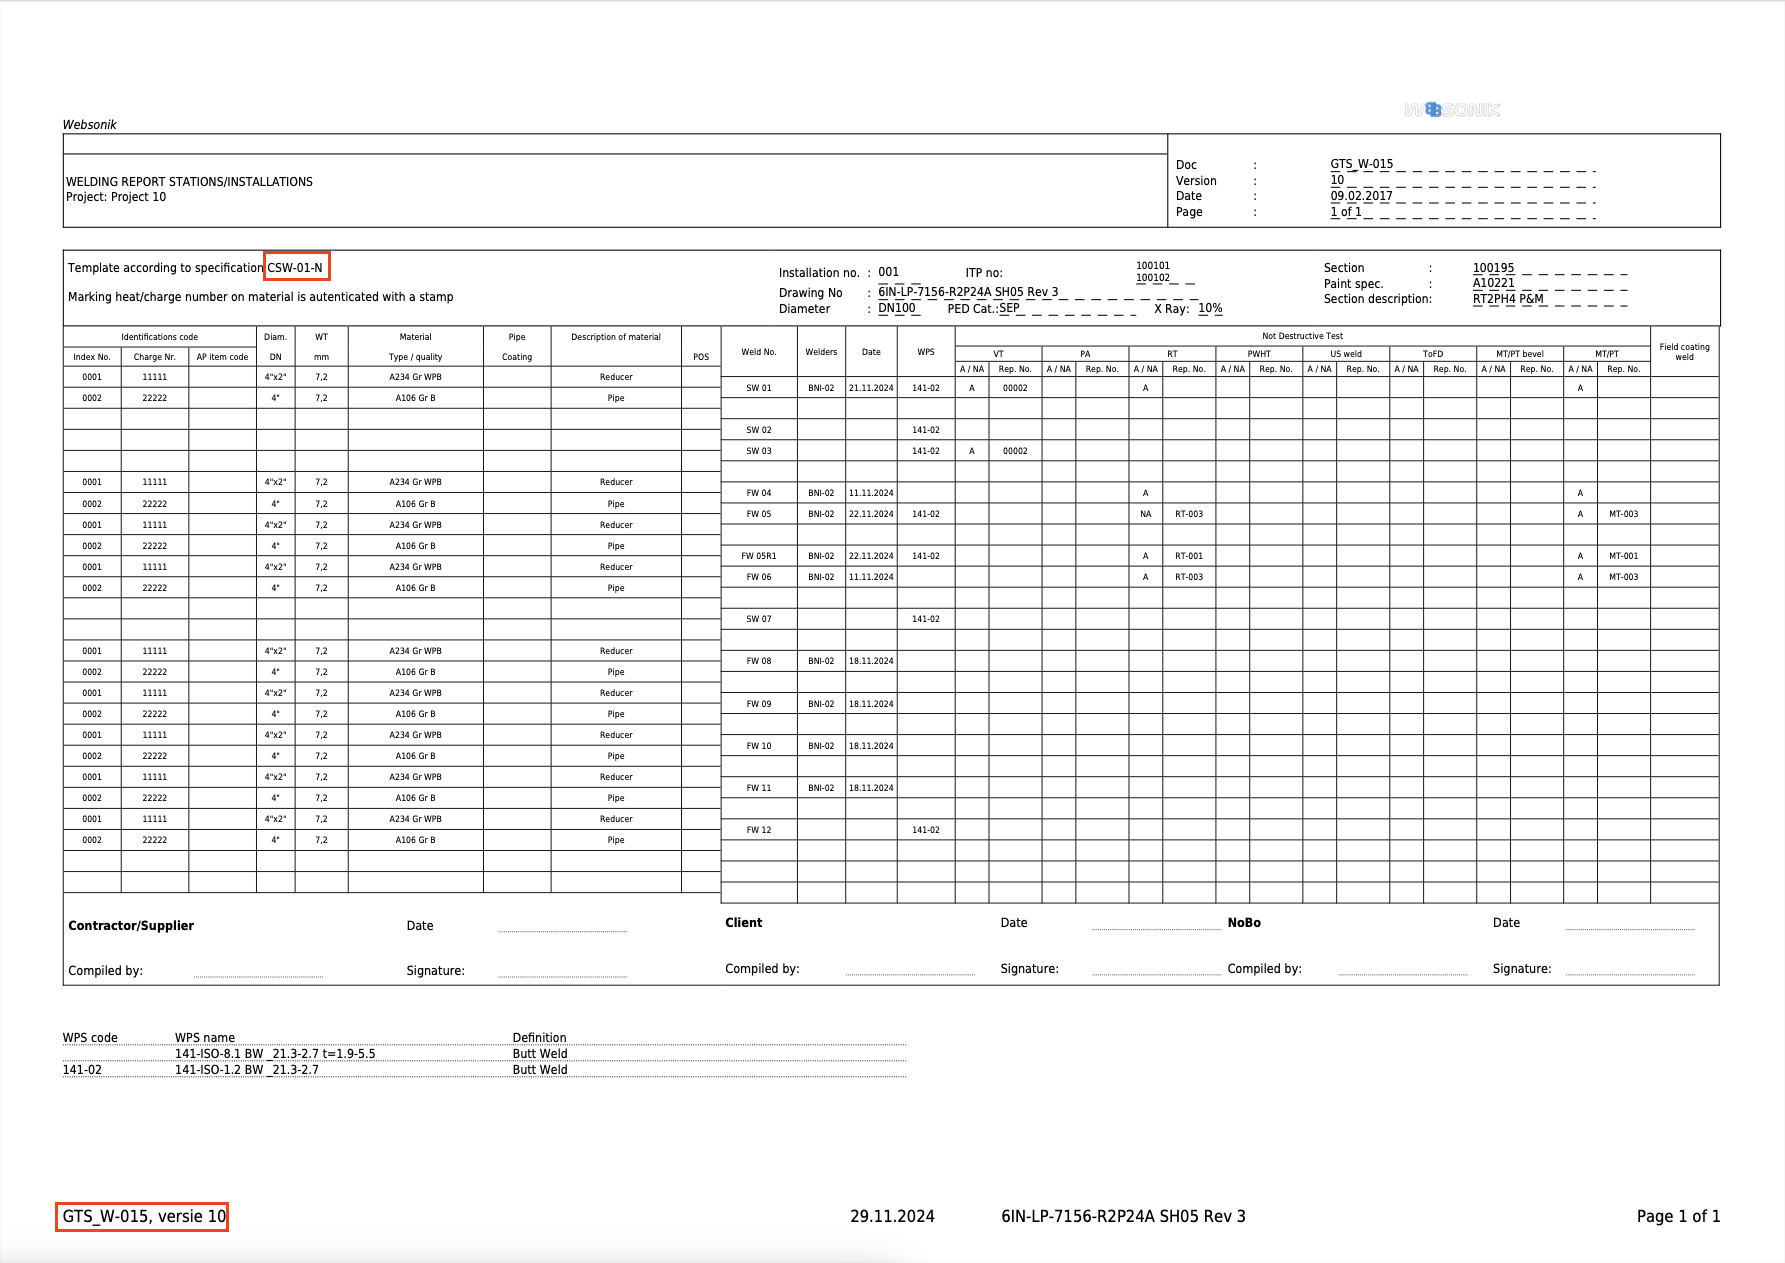1785x1263 pixels.
Task: Click the Page 1 of 1 footer text
Action: (1678, 1216)
